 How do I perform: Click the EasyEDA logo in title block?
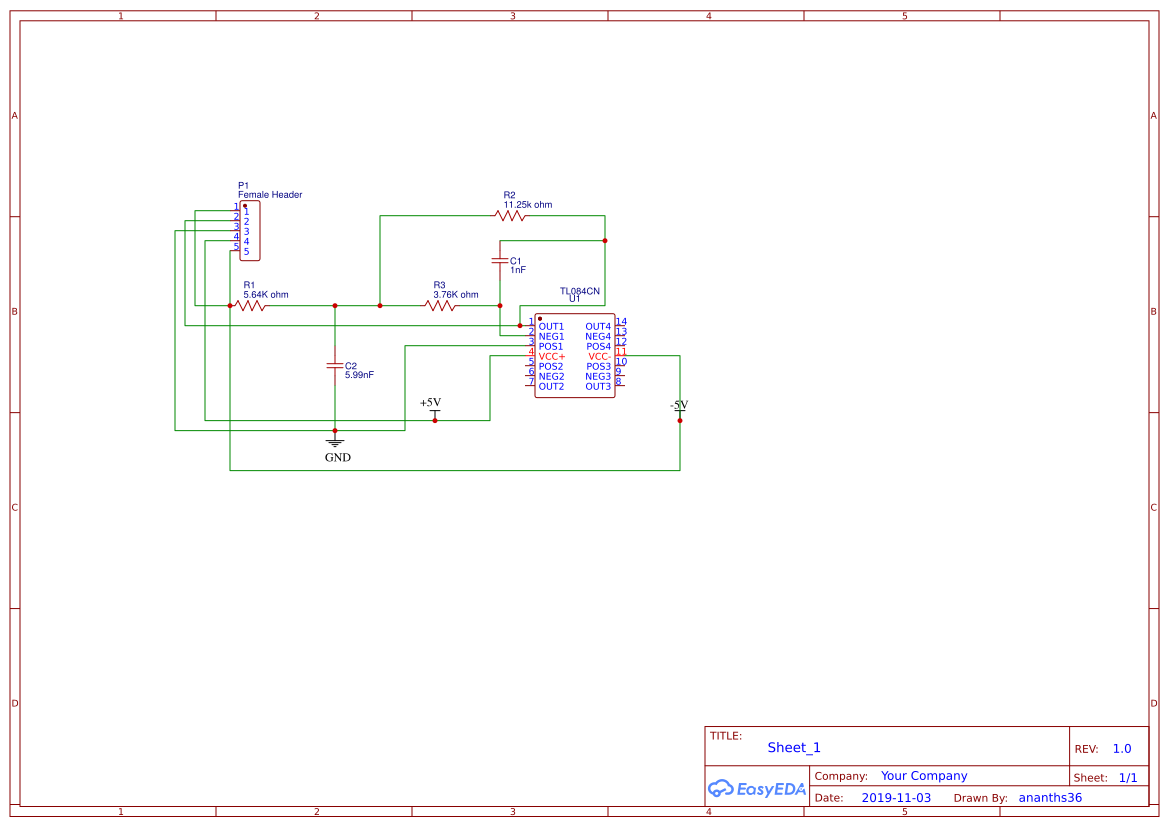point(756,788)
